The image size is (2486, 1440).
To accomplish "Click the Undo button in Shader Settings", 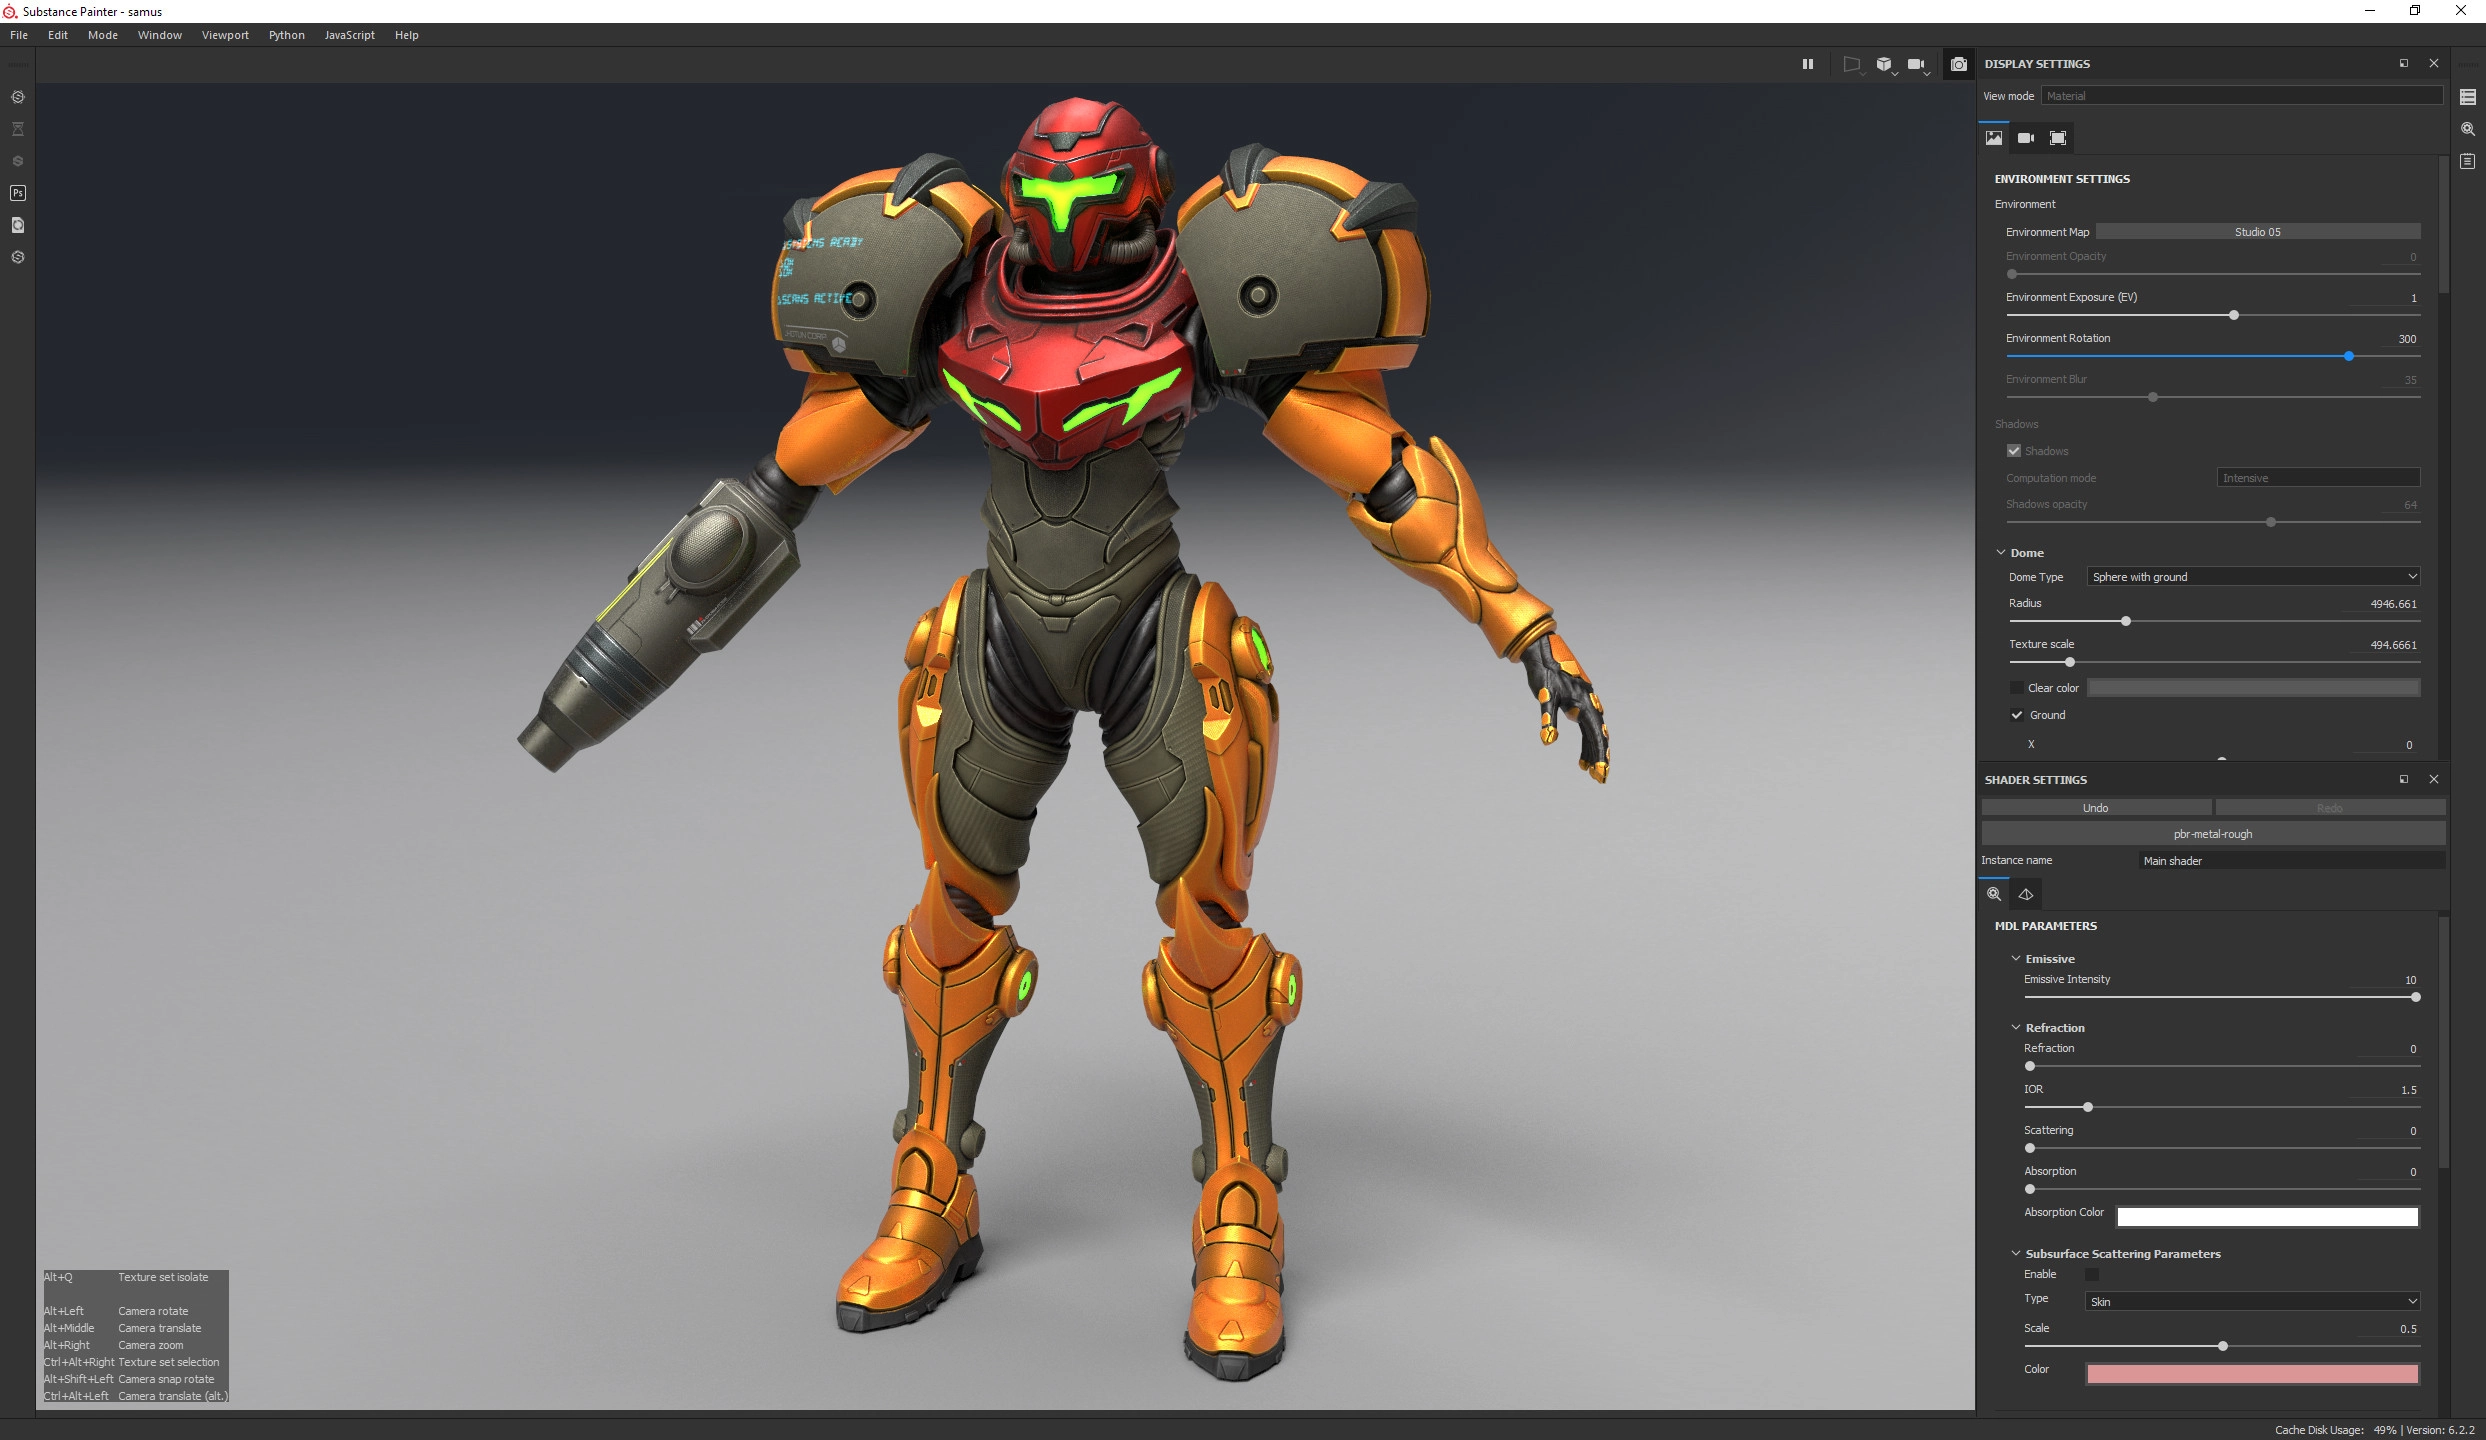I will click(x=2095, y=808).
